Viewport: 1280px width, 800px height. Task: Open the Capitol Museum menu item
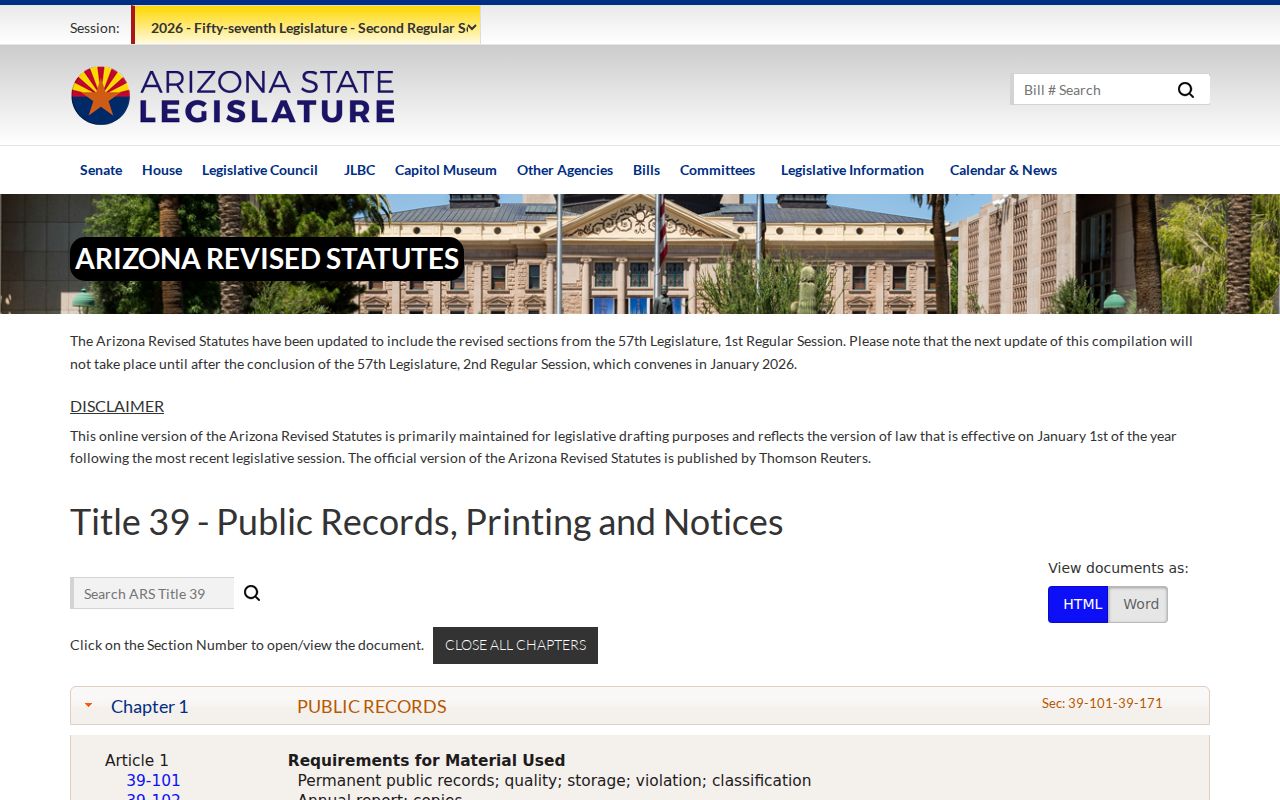[446, 170]
